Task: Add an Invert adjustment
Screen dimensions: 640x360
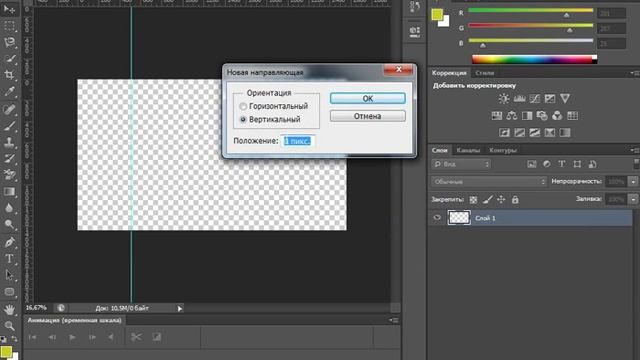Action: 504,133
